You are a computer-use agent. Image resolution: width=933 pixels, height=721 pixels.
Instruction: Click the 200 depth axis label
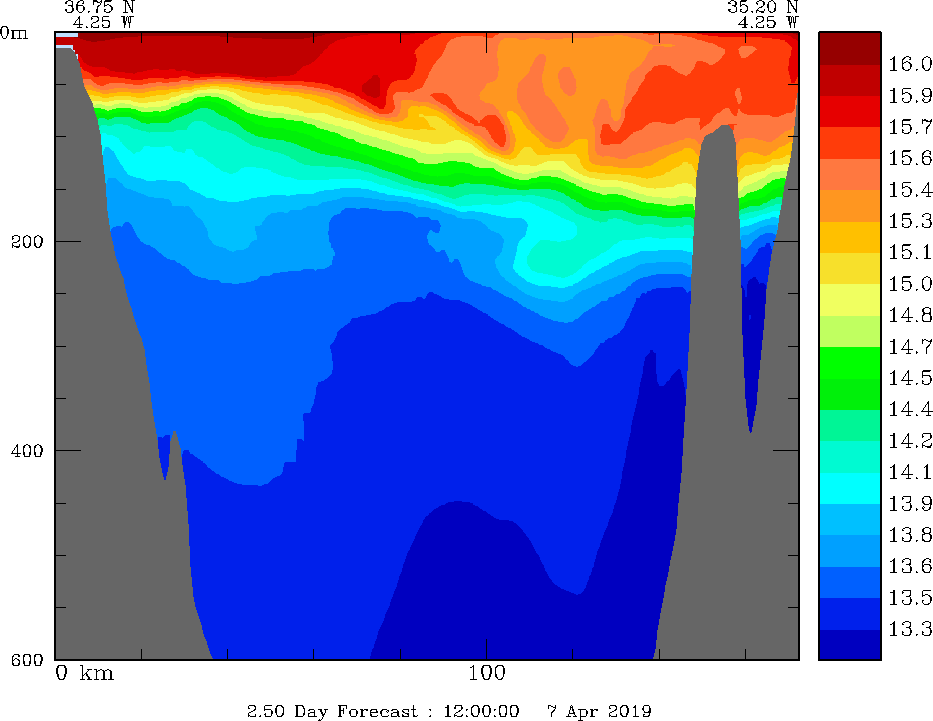[27, 242]
